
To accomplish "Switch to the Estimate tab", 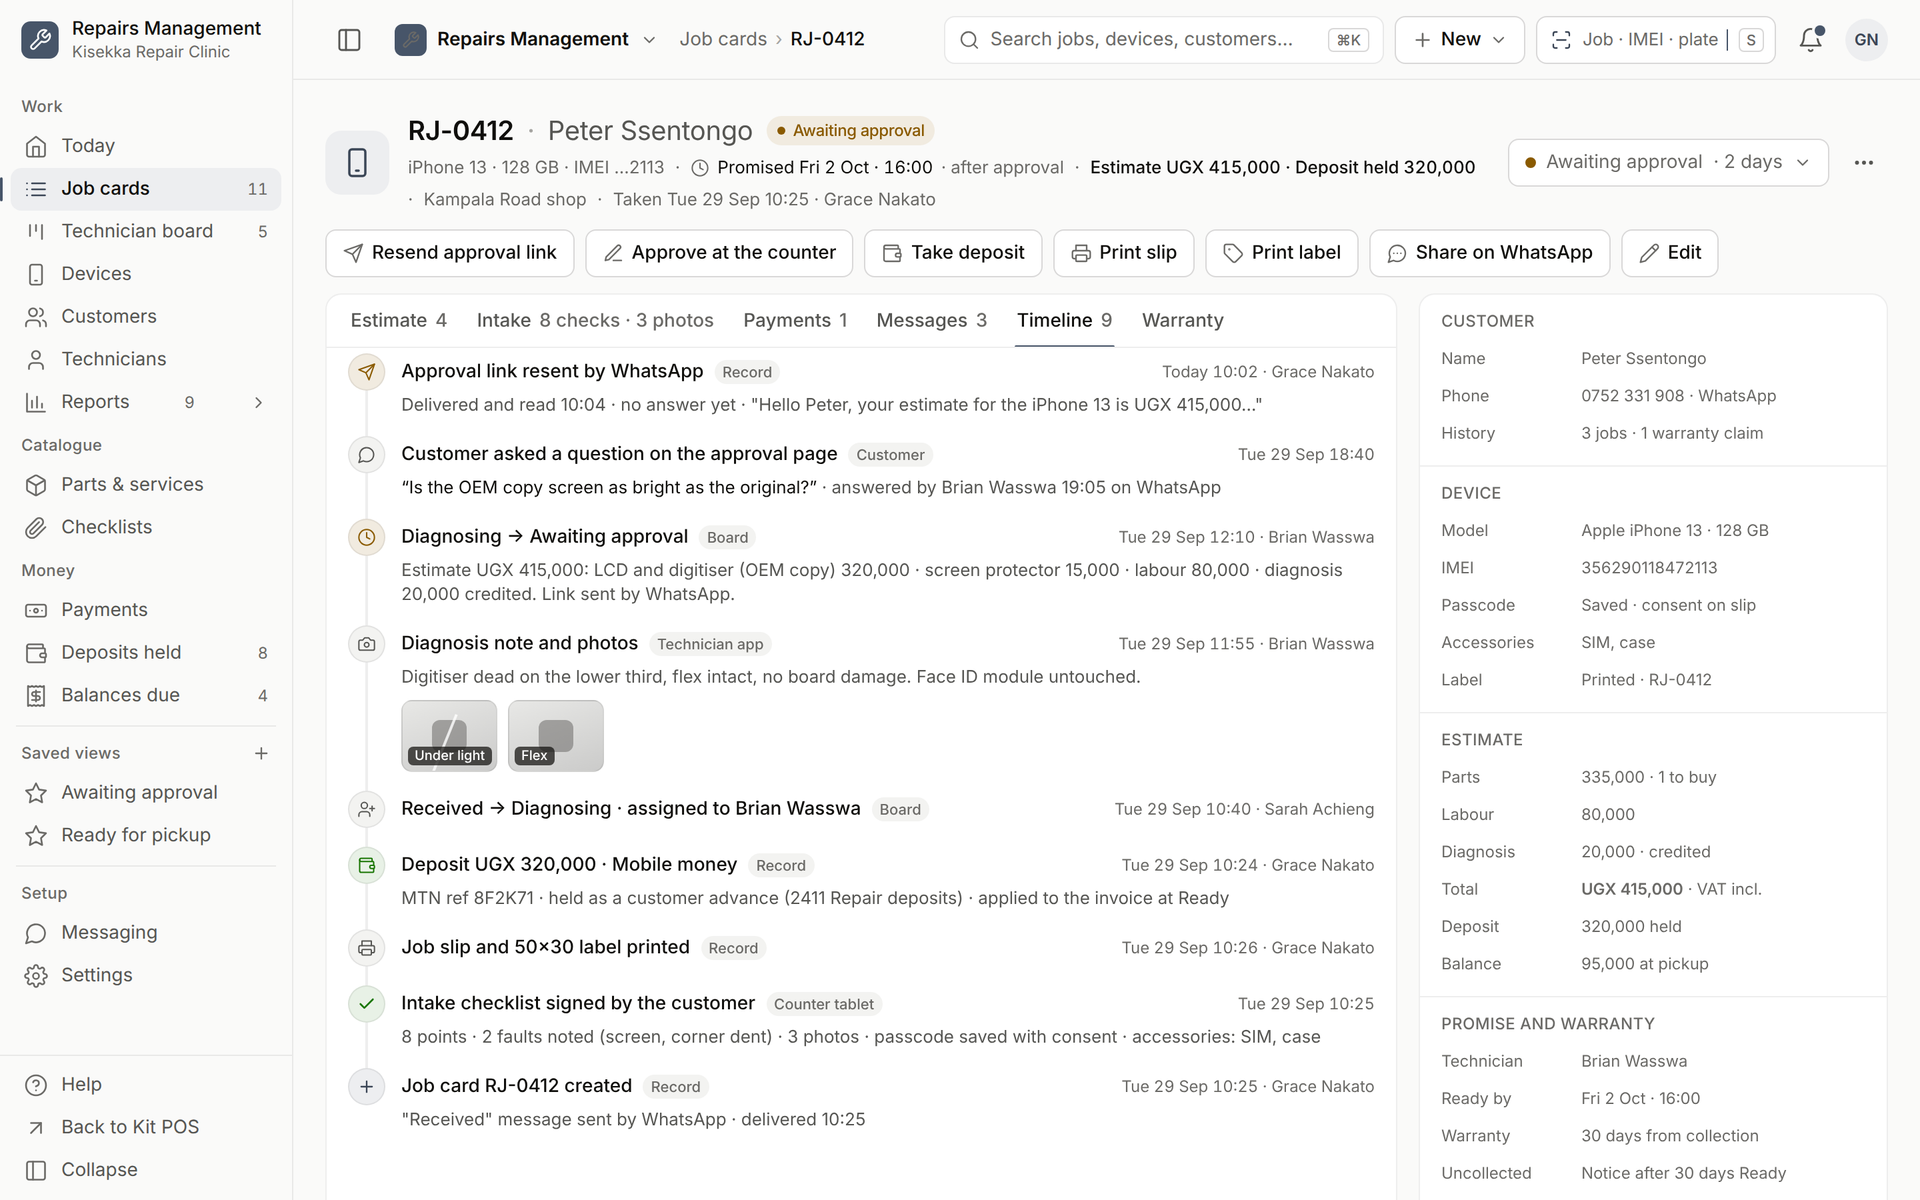I will pyautogui.click(x=398, y=320).
